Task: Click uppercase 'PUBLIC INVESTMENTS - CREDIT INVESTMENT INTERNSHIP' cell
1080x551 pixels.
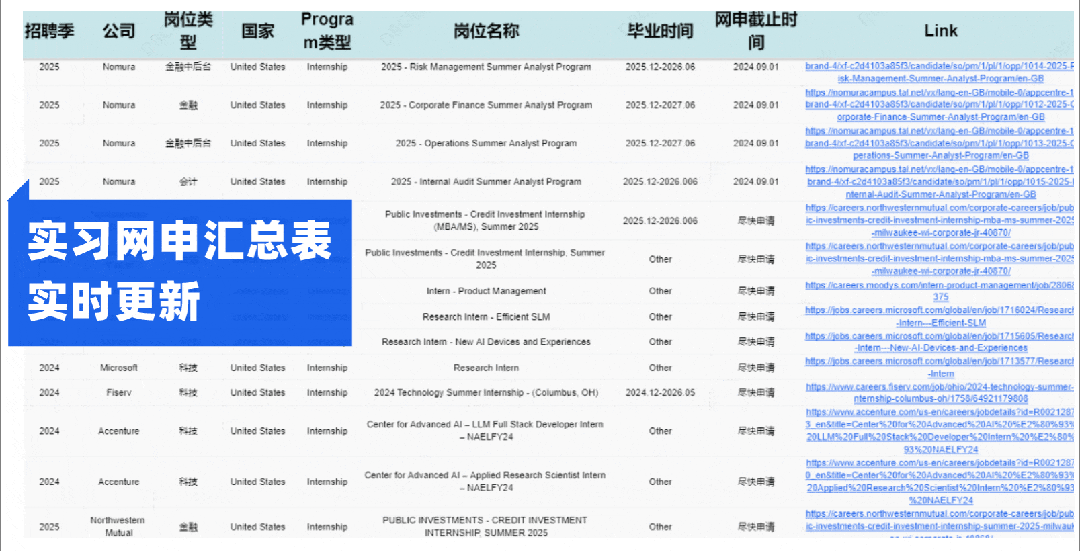Action: coord(486,526)
